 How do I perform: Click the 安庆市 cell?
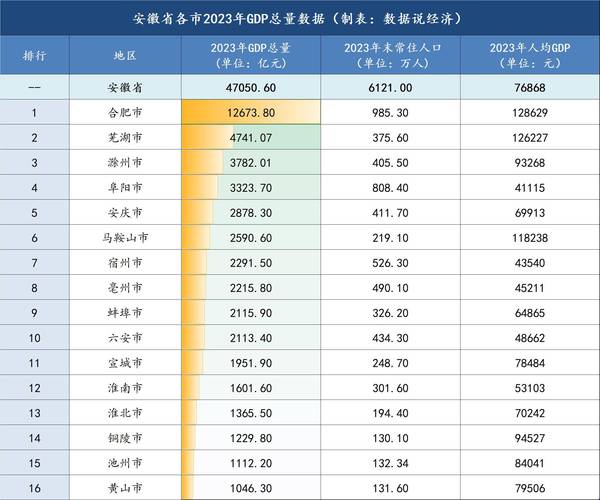coord(125,213)
